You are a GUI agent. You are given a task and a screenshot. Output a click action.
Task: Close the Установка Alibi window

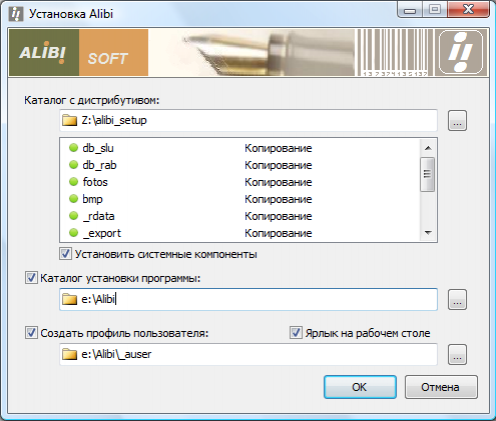coord(468,10)
